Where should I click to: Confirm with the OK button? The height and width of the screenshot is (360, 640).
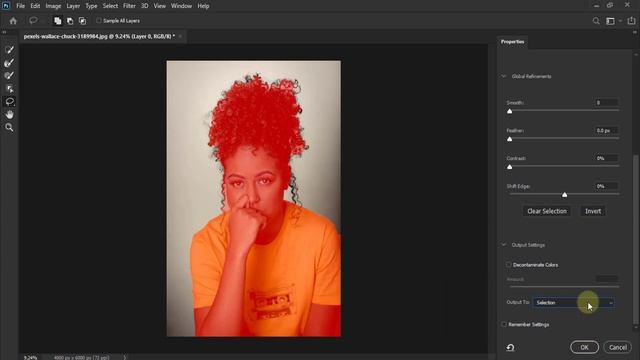(584, 347)
